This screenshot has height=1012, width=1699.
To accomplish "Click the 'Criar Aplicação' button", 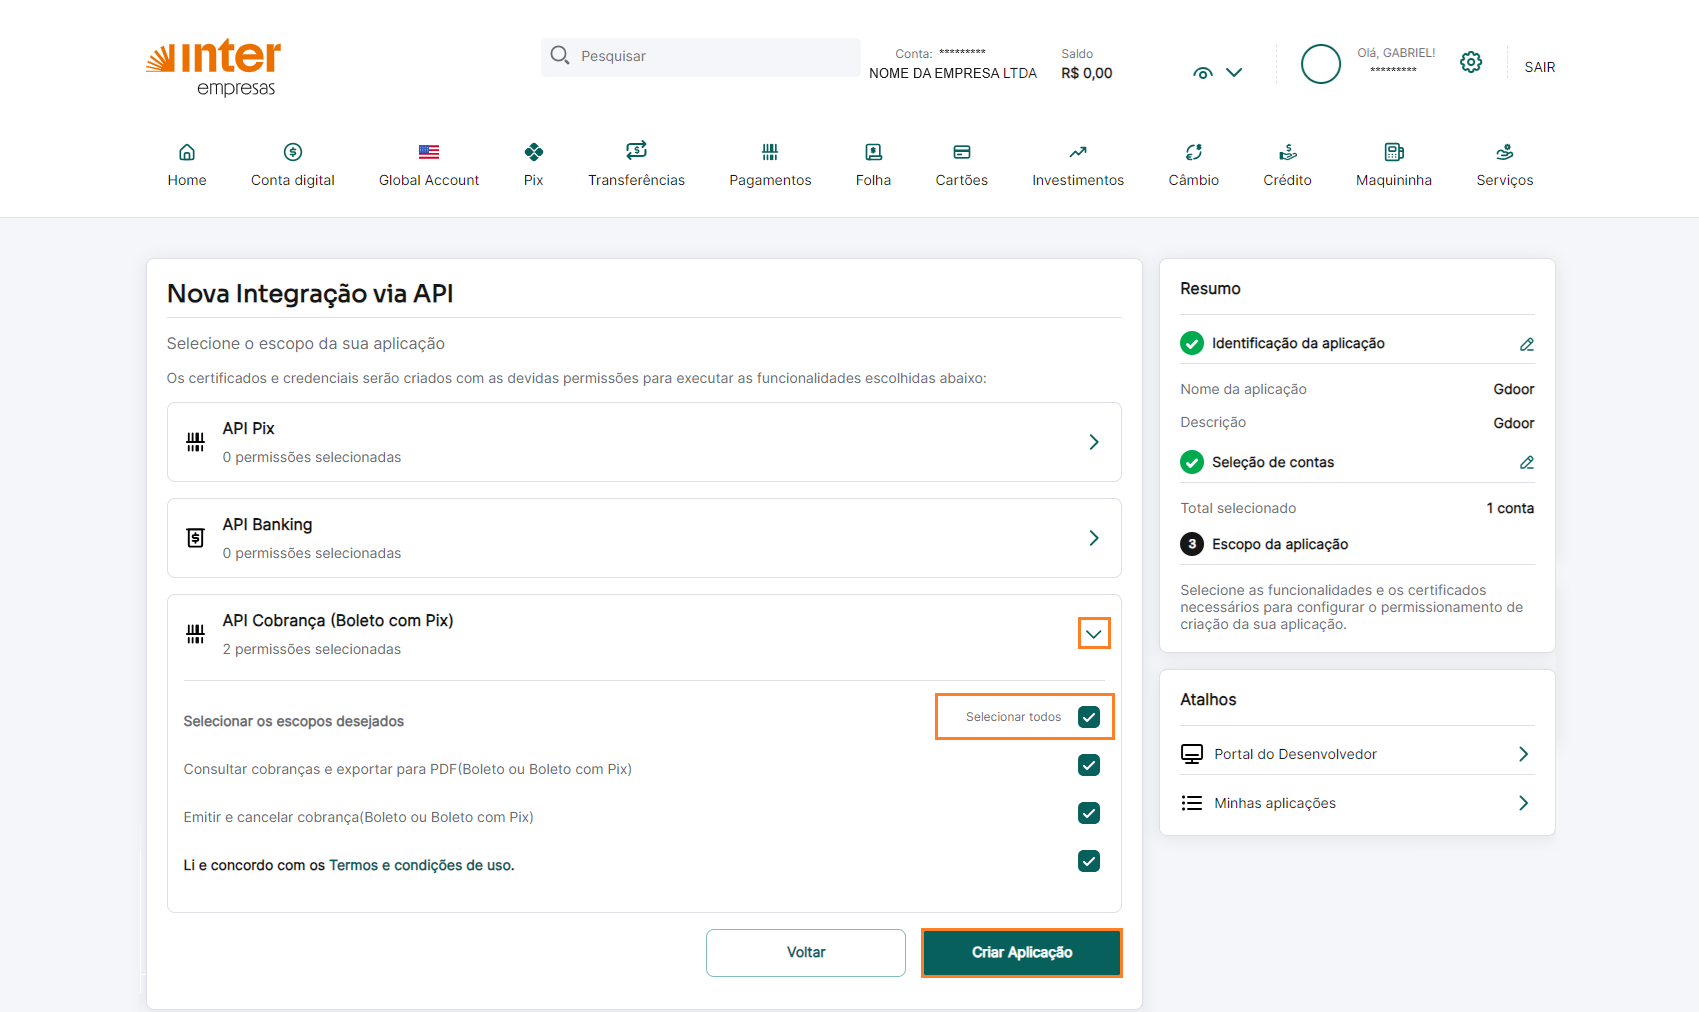I will pyautogui.click(x=1021, y=952).
